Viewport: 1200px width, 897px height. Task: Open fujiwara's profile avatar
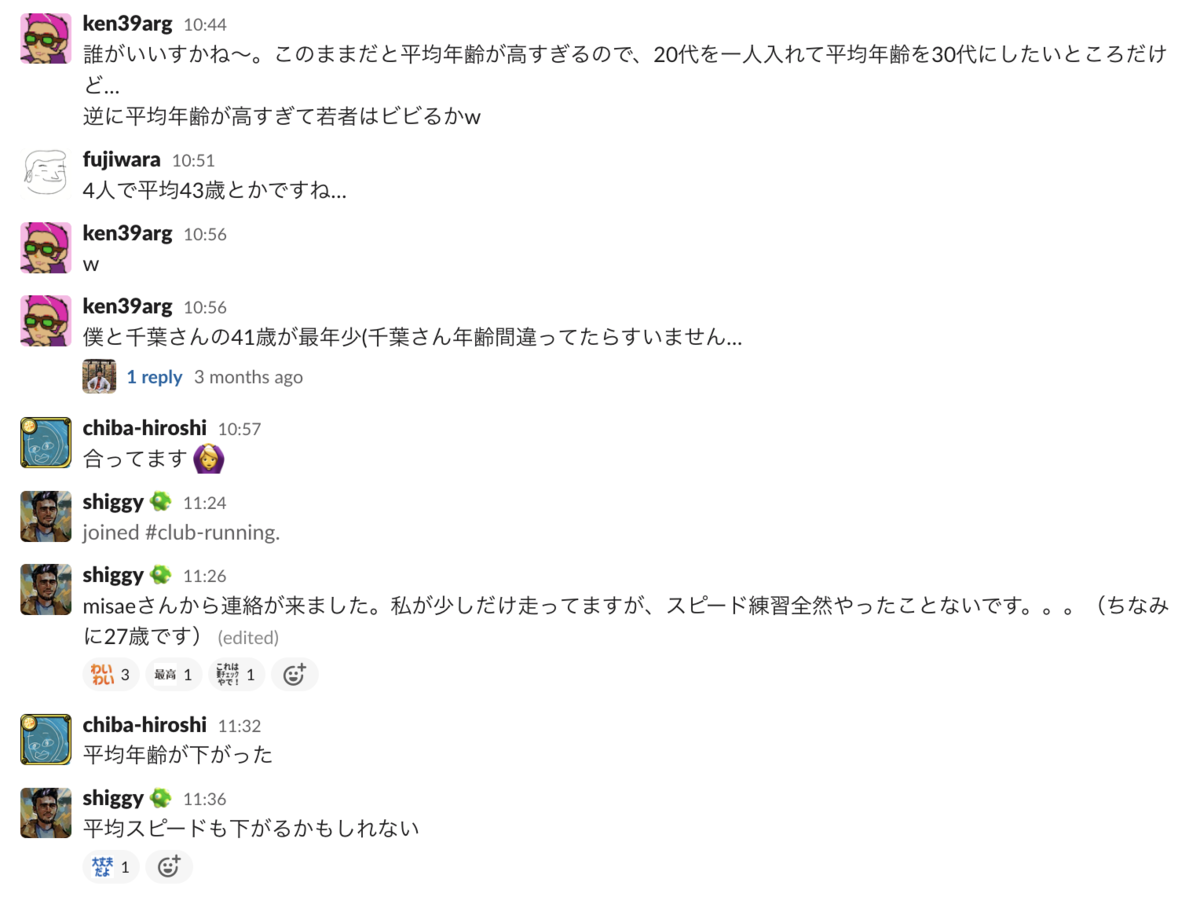coord(46,172)
